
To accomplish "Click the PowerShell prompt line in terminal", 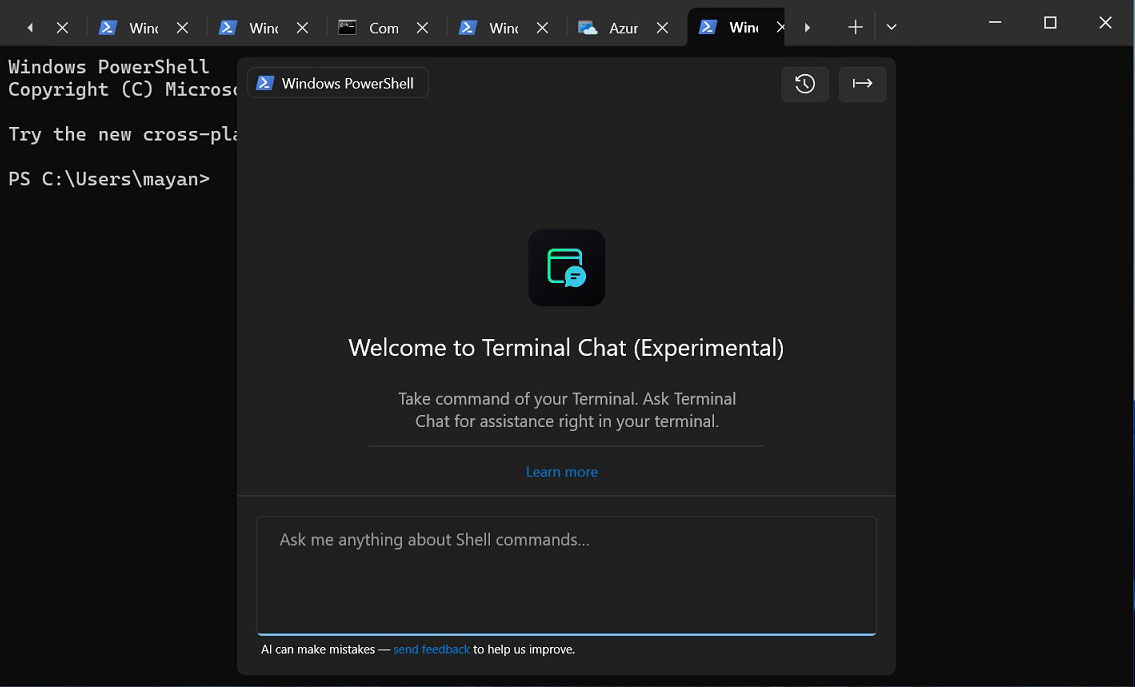I will (109, 179).
